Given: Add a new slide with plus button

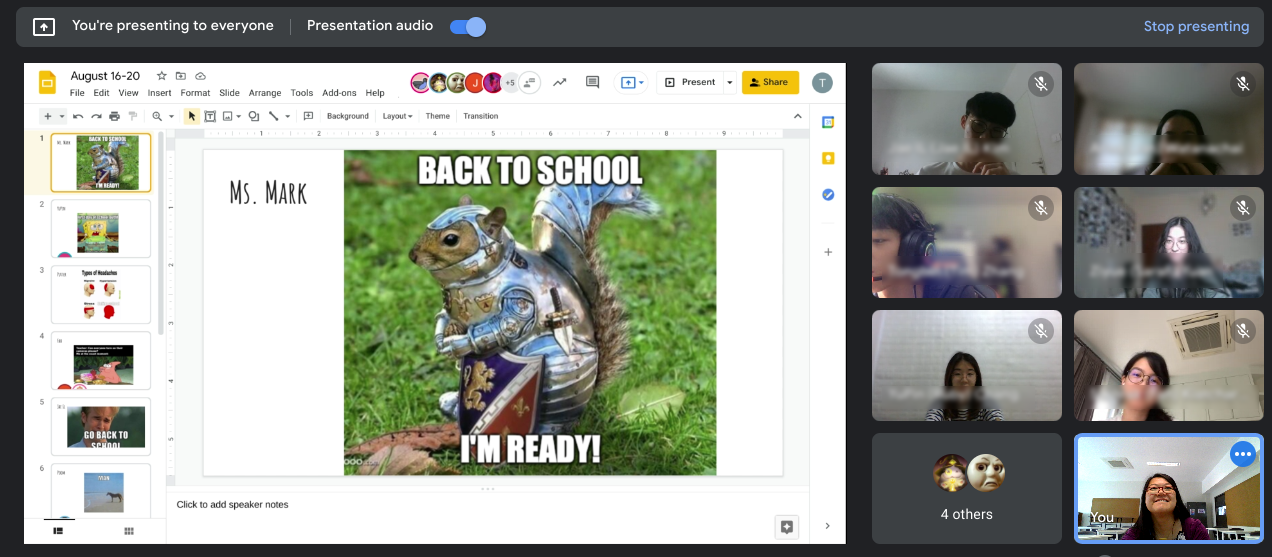Looking at the screenshot, I should [x=47, y=116].
